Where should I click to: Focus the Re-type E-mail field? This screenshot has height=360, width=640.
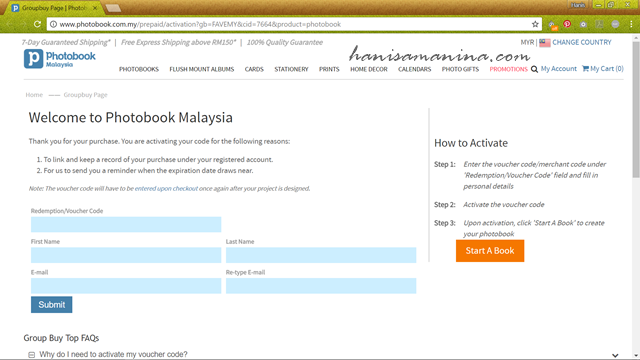click(321, 286)
